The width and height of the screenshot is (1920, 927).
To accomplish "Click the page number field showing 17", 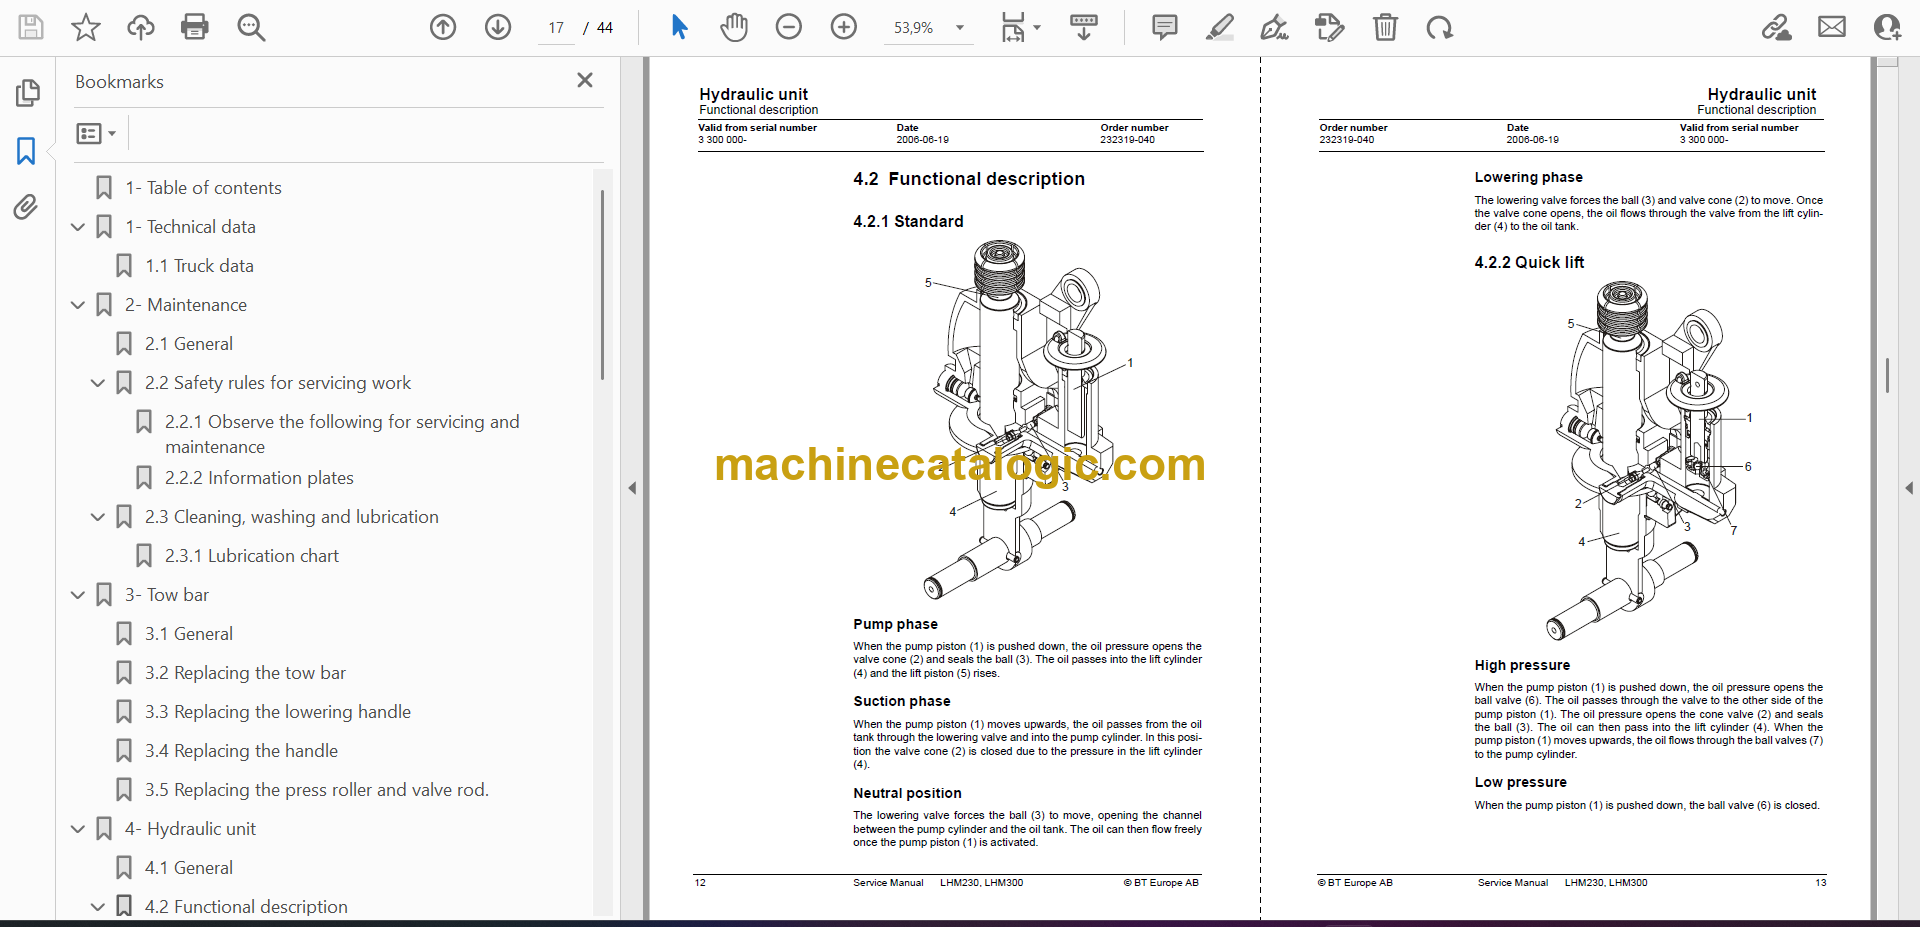I will point(557,28).
